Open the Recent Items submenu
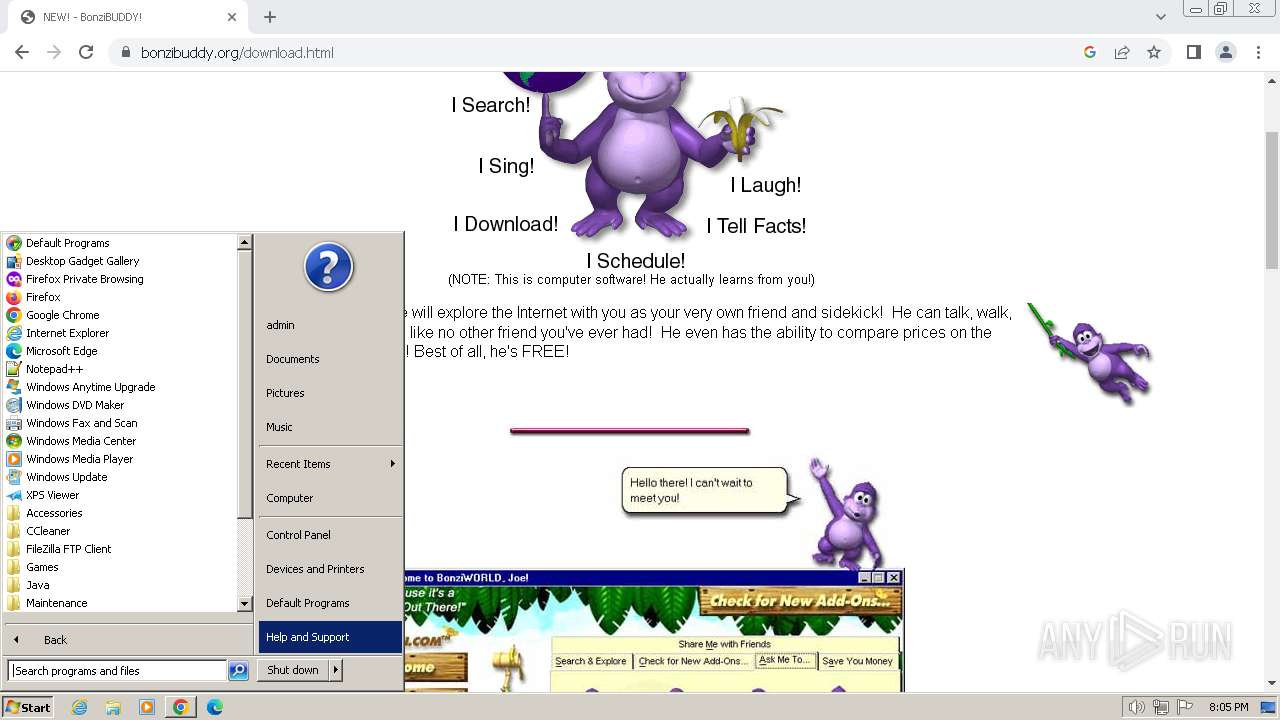The height and width of the screenshot is (720, 1280). 330,464
